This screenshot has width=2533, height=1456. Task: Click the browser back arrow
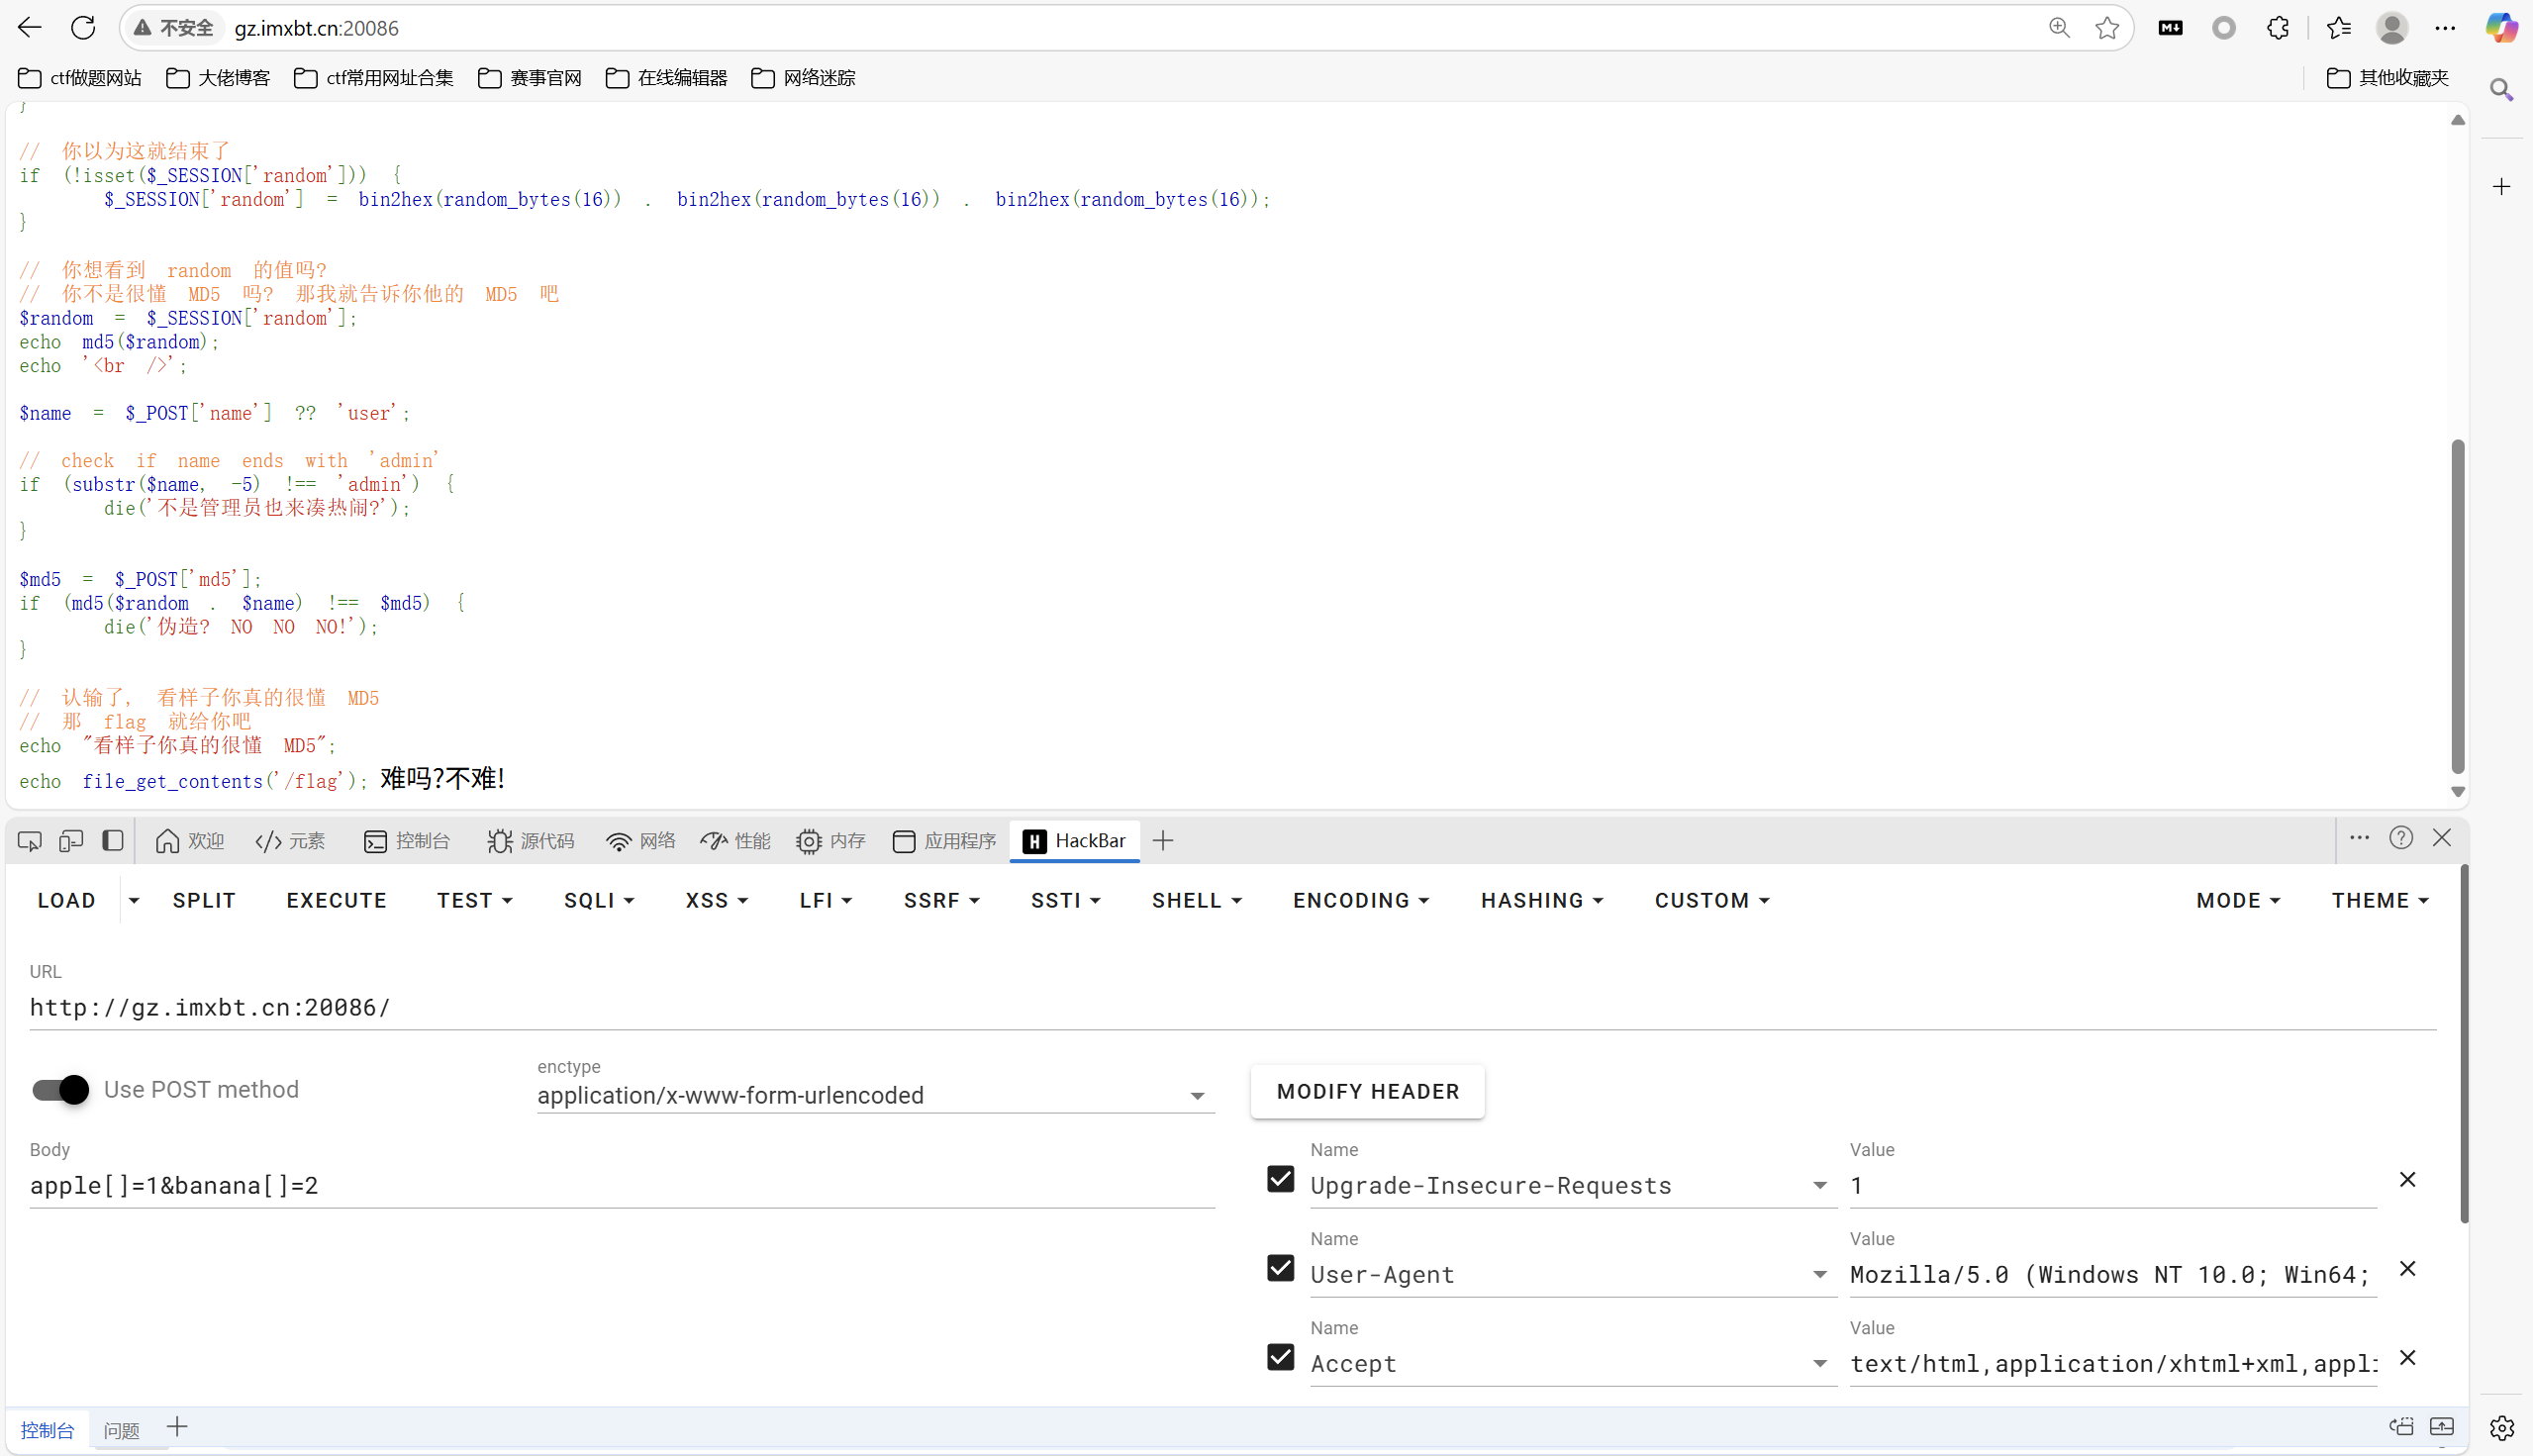(x=30, y=28)
